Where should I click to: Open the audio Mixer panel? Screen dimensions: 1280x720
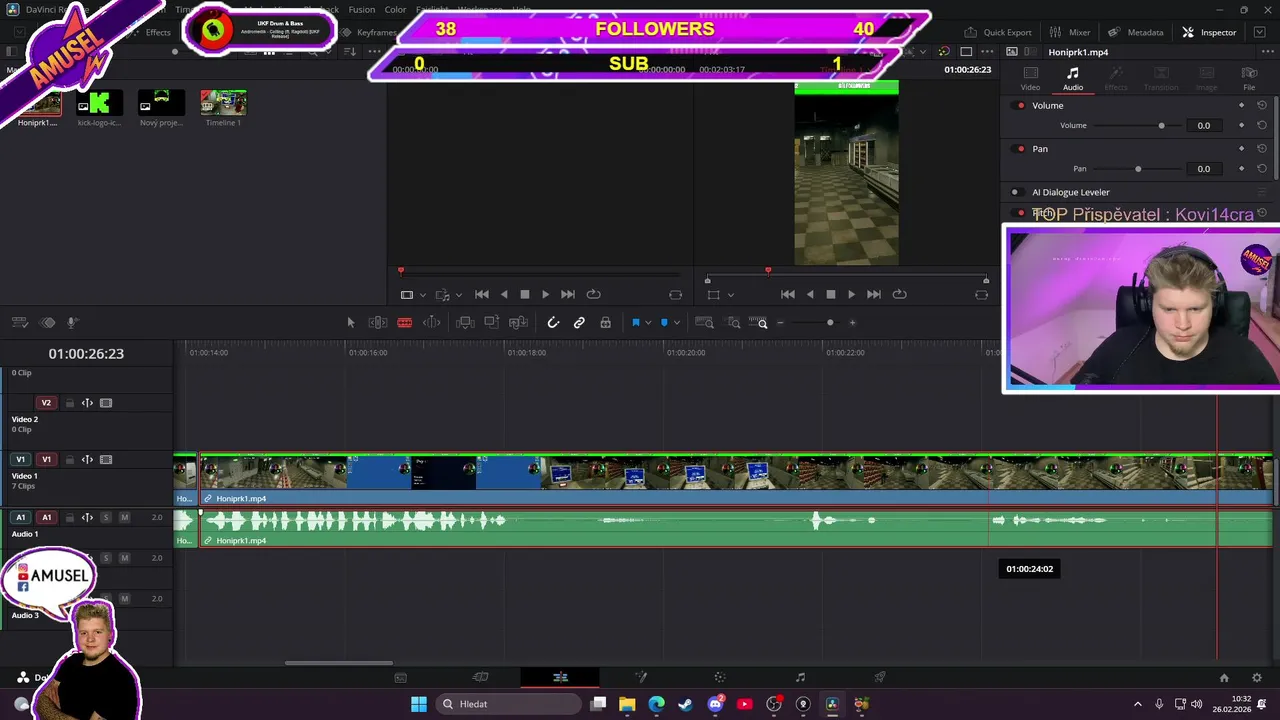point(1070,32)
